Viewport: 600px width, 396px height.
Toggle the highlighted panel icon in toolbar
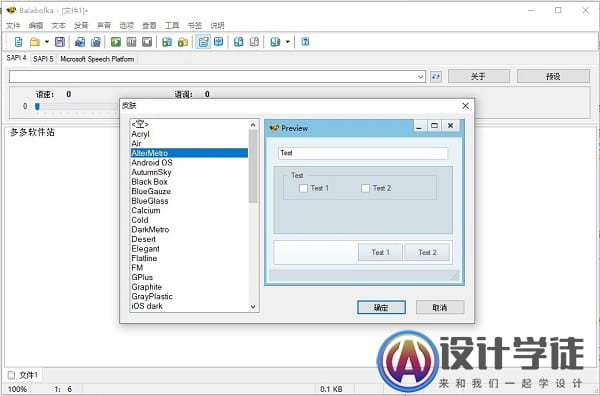pyautogui.click(x=203, y=42)
